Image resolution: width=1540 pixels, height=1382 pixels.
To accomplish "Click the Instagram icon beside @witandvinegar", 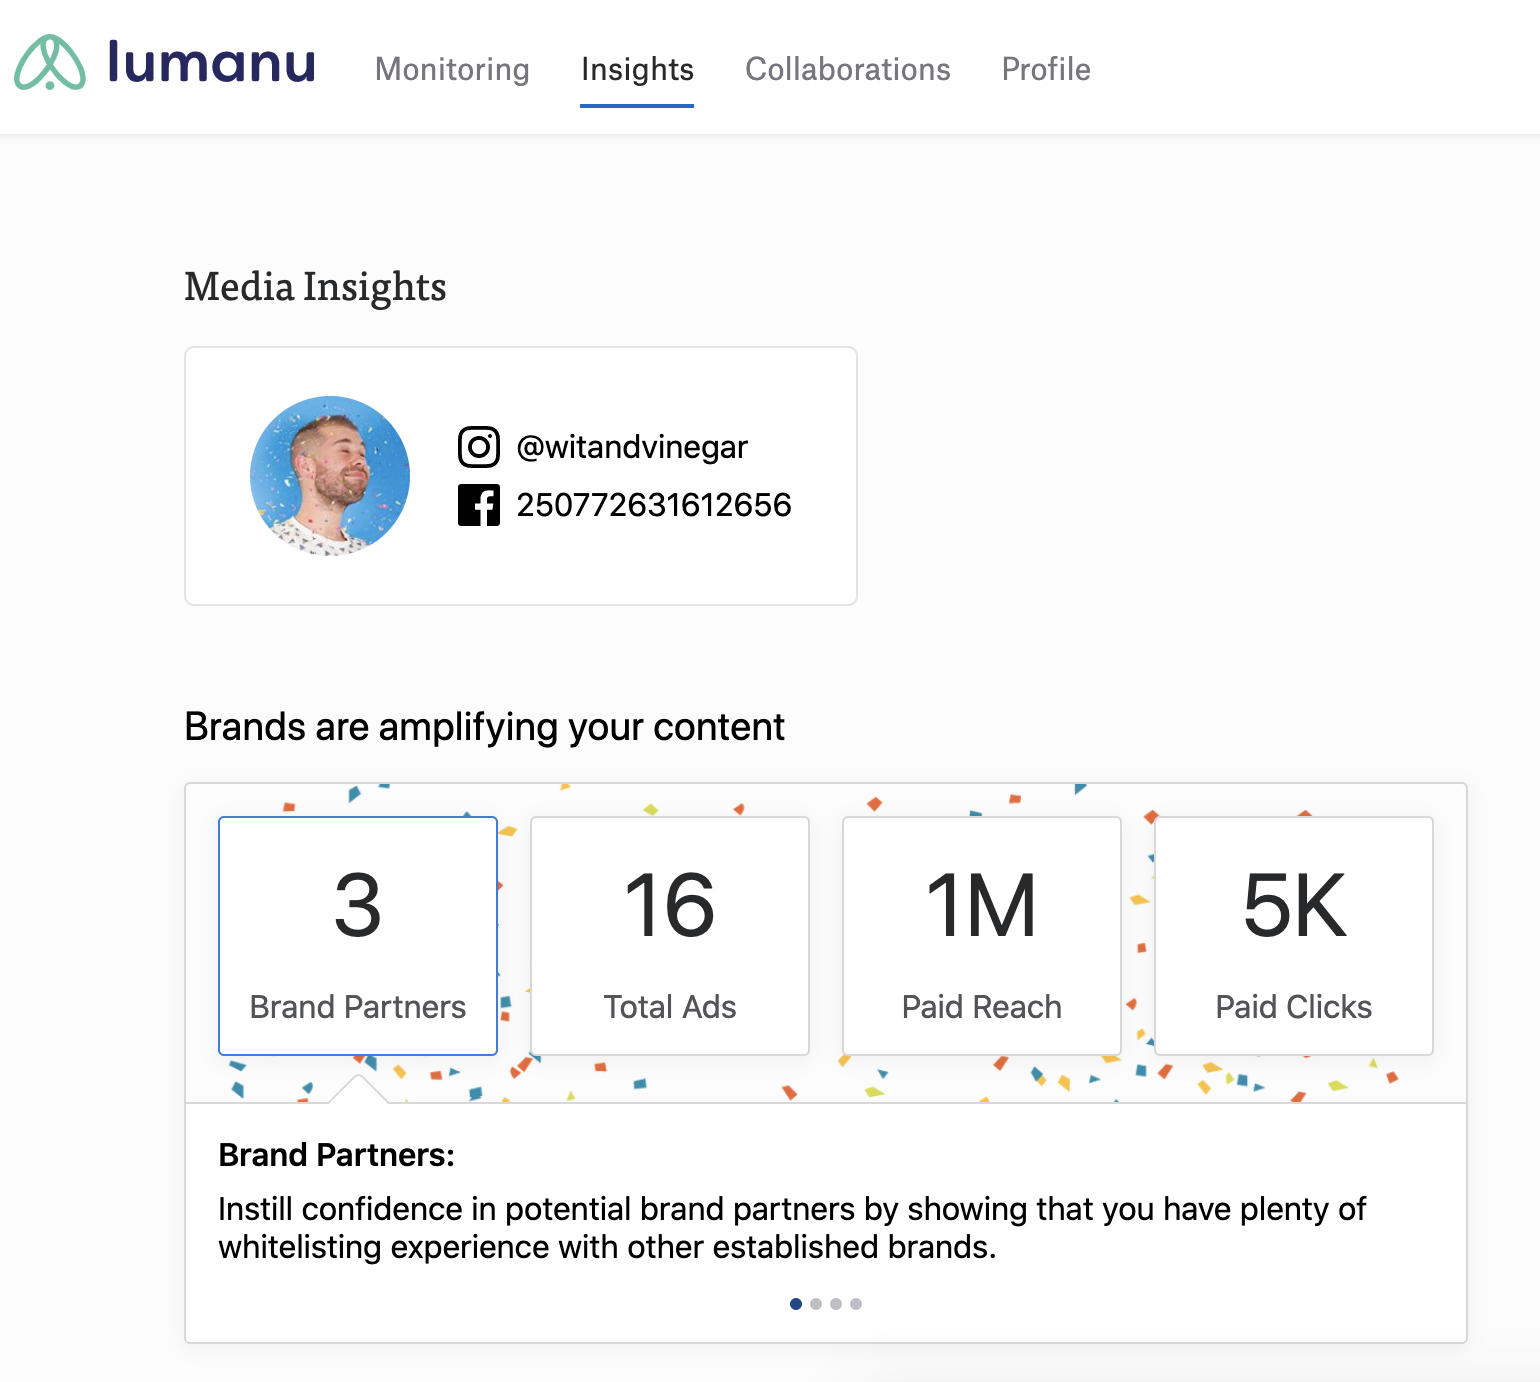I will (479, 447).
